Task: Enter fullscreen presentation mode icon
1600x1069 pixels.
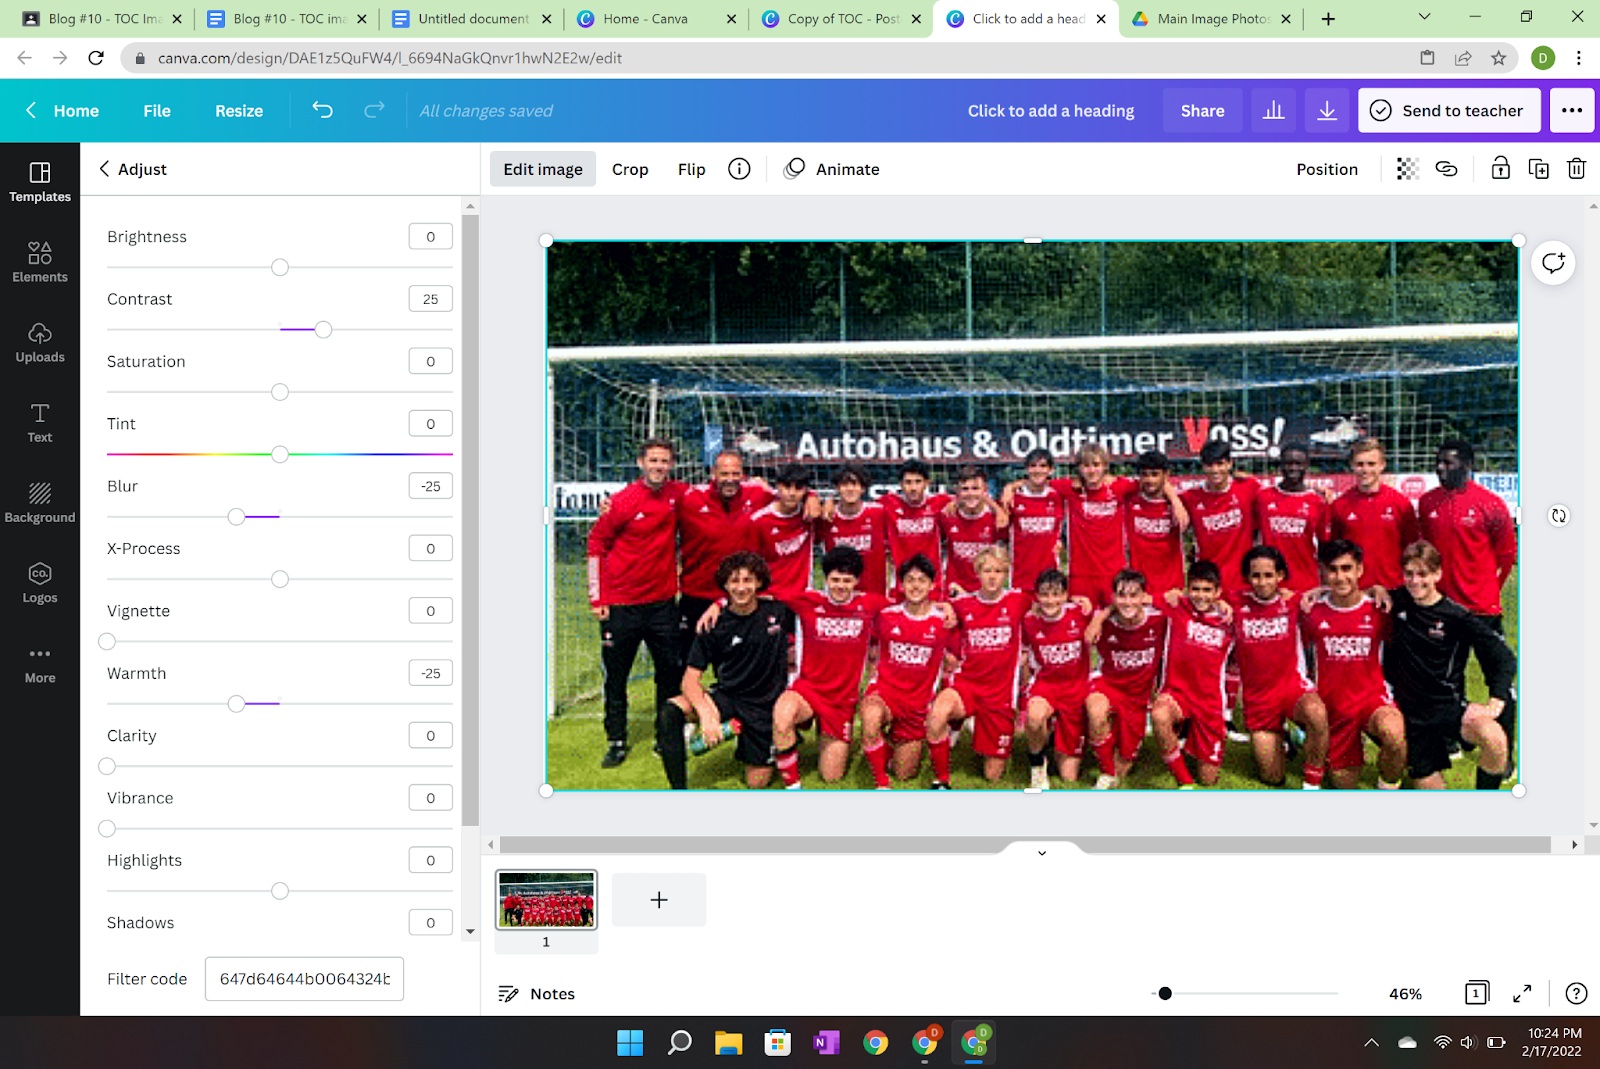Action: [1522, 993]
